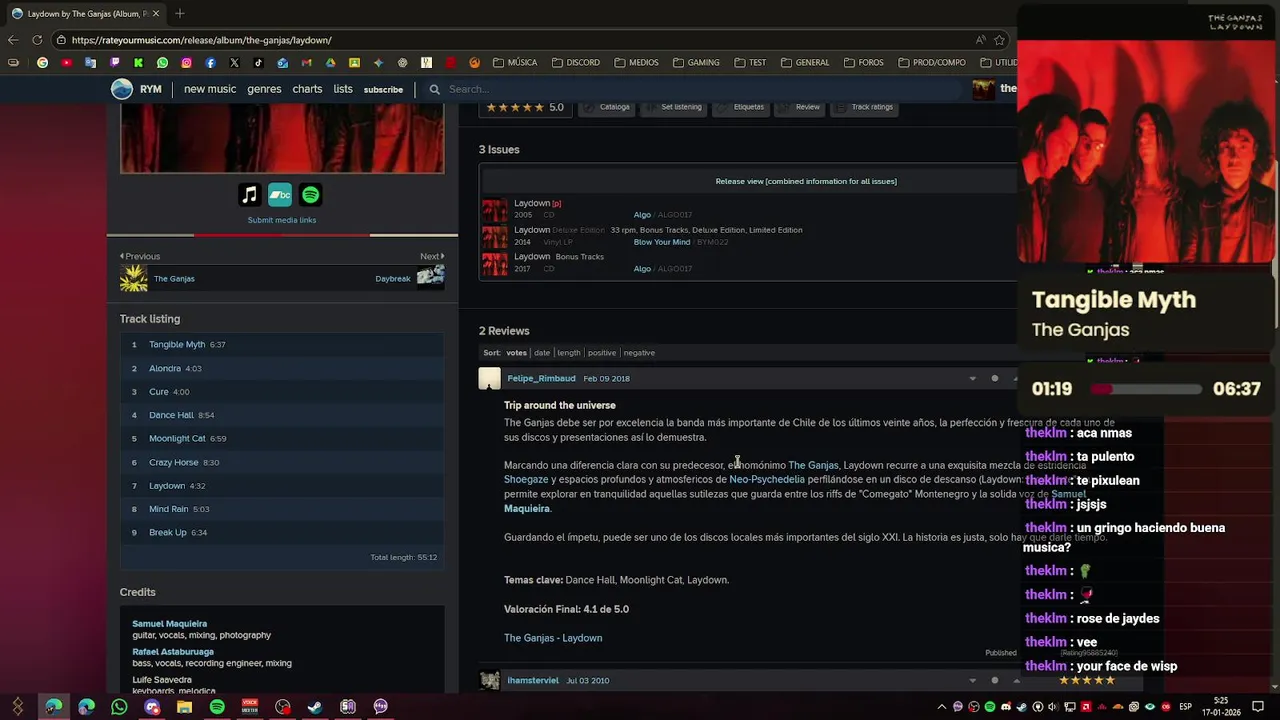Click the 5.0 star rating control
The width and height of the screenshot is (1280, 720).
[524, 107]
